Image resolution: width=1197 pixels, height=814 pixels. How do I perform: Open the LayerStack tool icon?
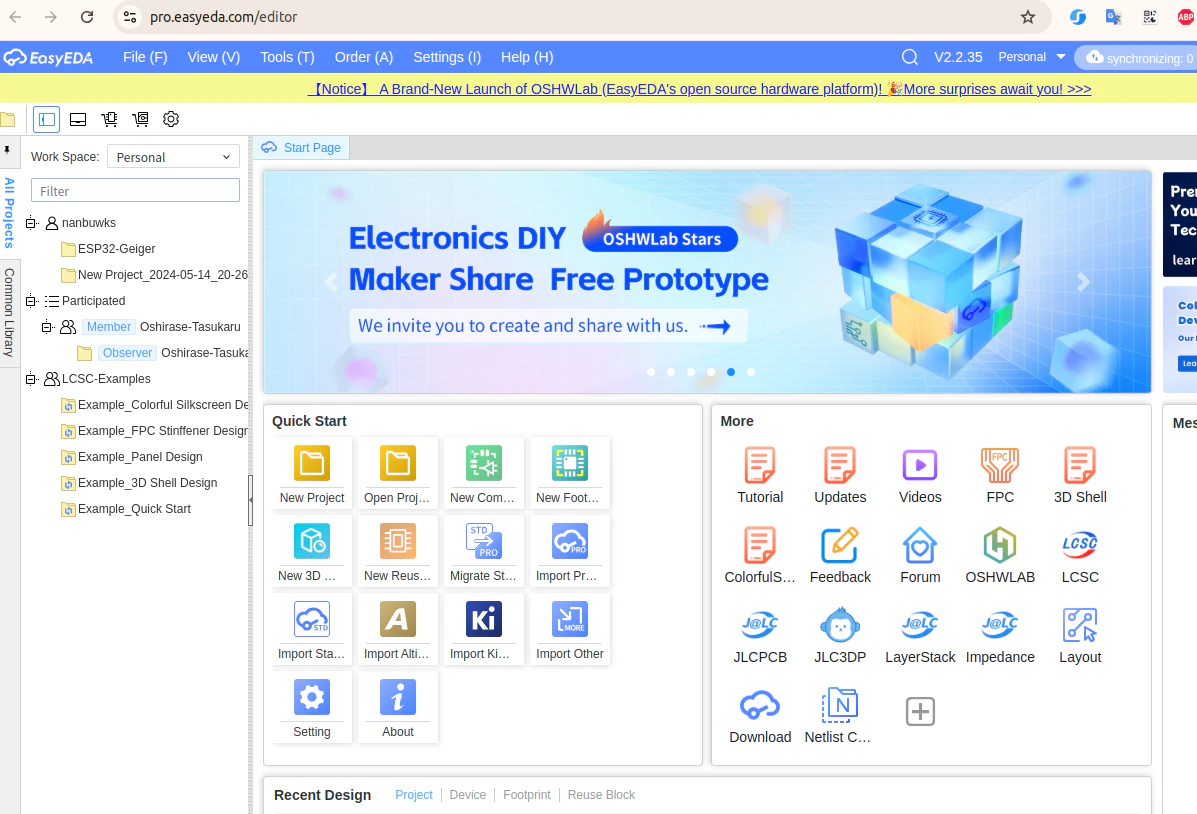click(x=920, y=635)
